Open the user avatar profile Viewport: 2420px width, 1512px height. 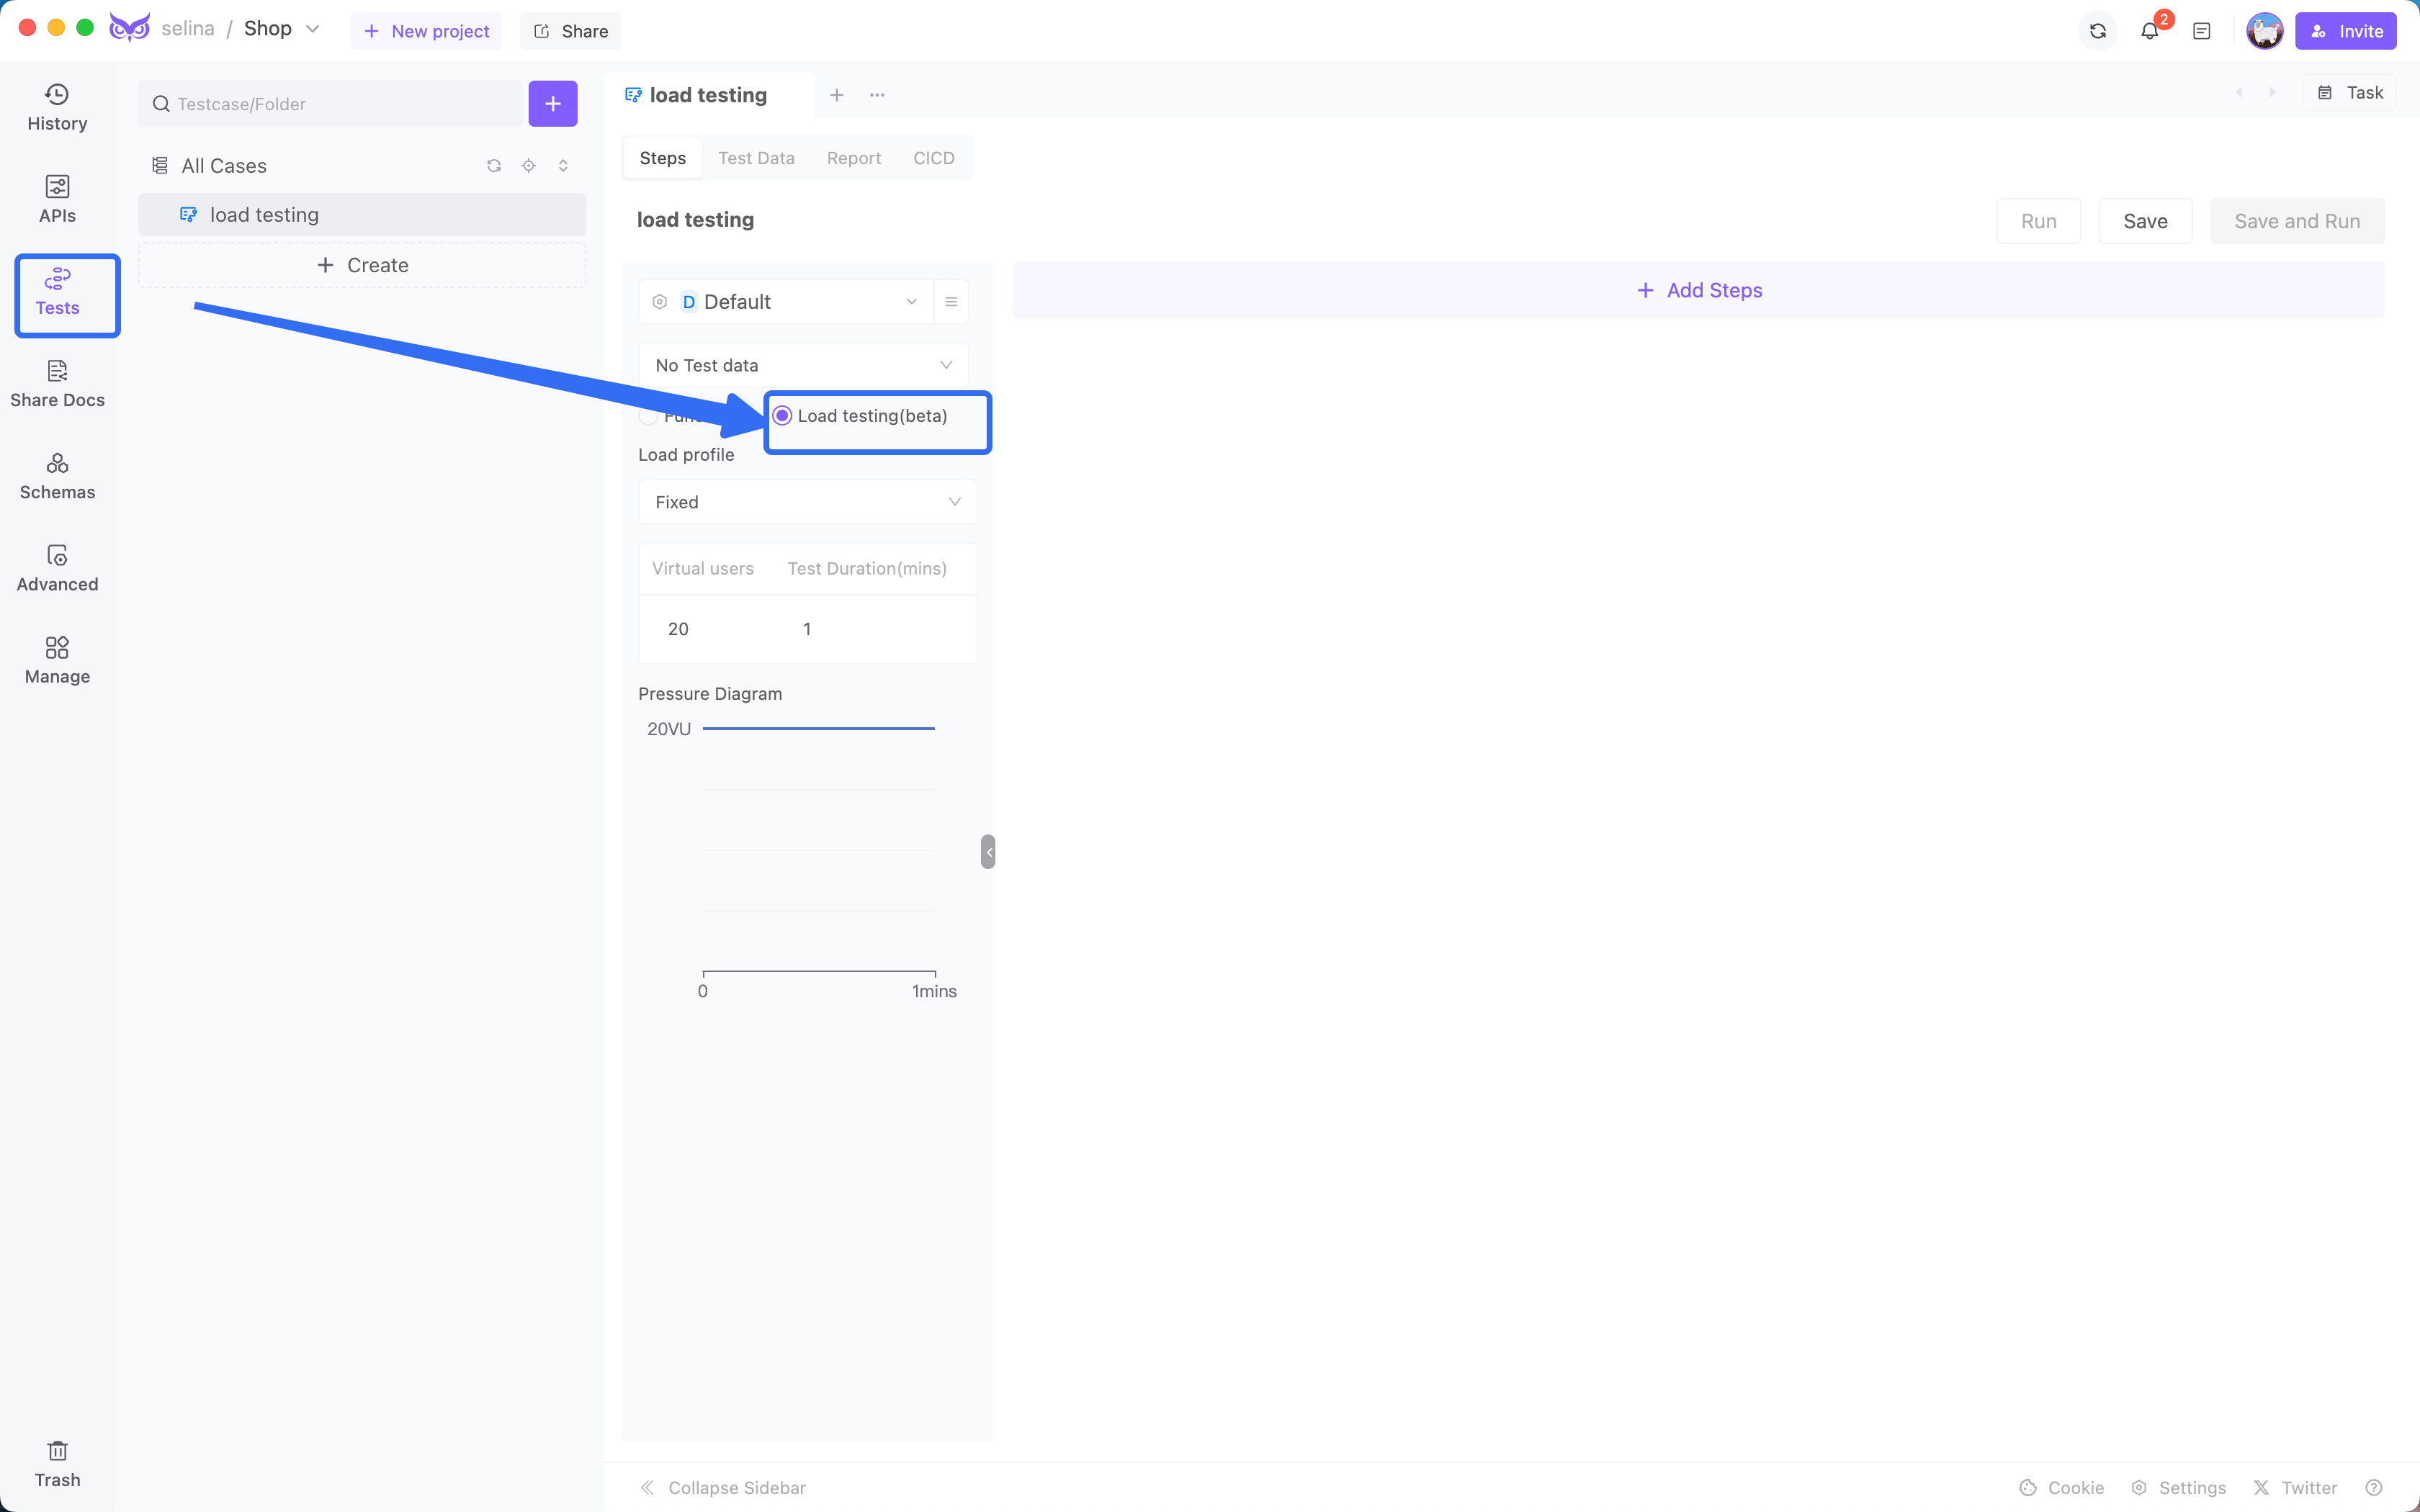click(x=2264, y=31)
